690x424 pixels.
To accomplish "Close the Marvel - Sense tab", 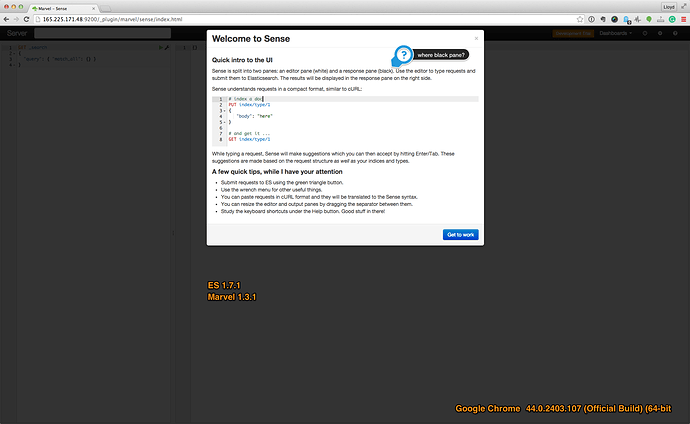I will click(93, 8).
